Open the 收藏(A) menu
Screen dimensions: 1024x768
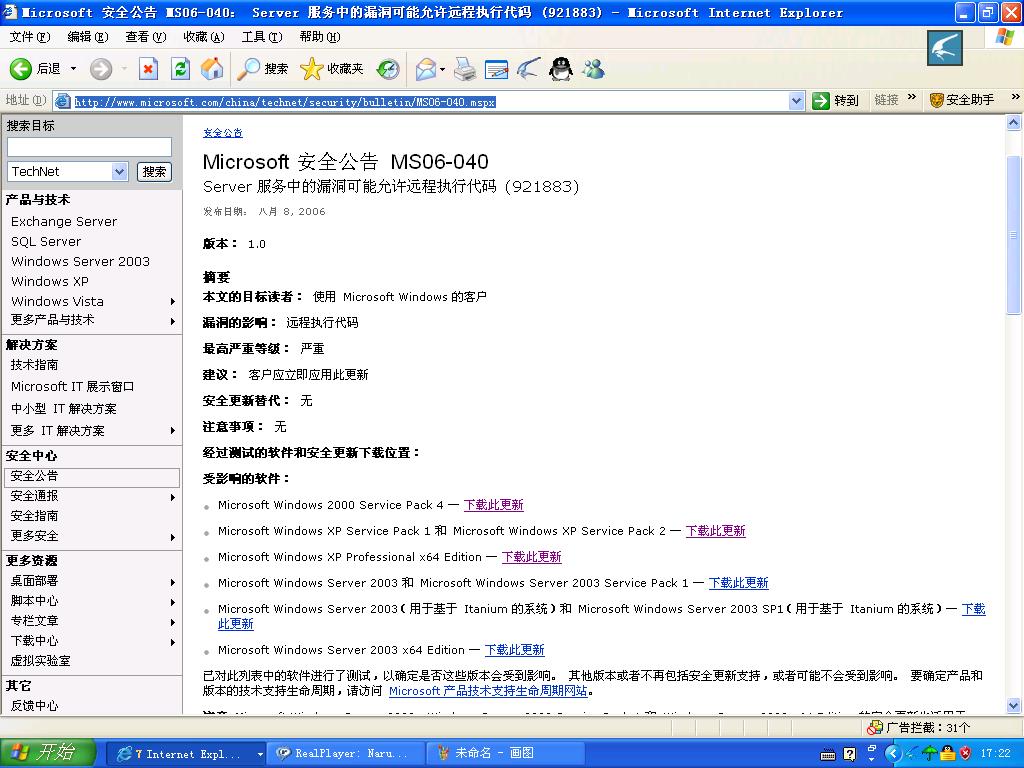click(x=204, y=37)
